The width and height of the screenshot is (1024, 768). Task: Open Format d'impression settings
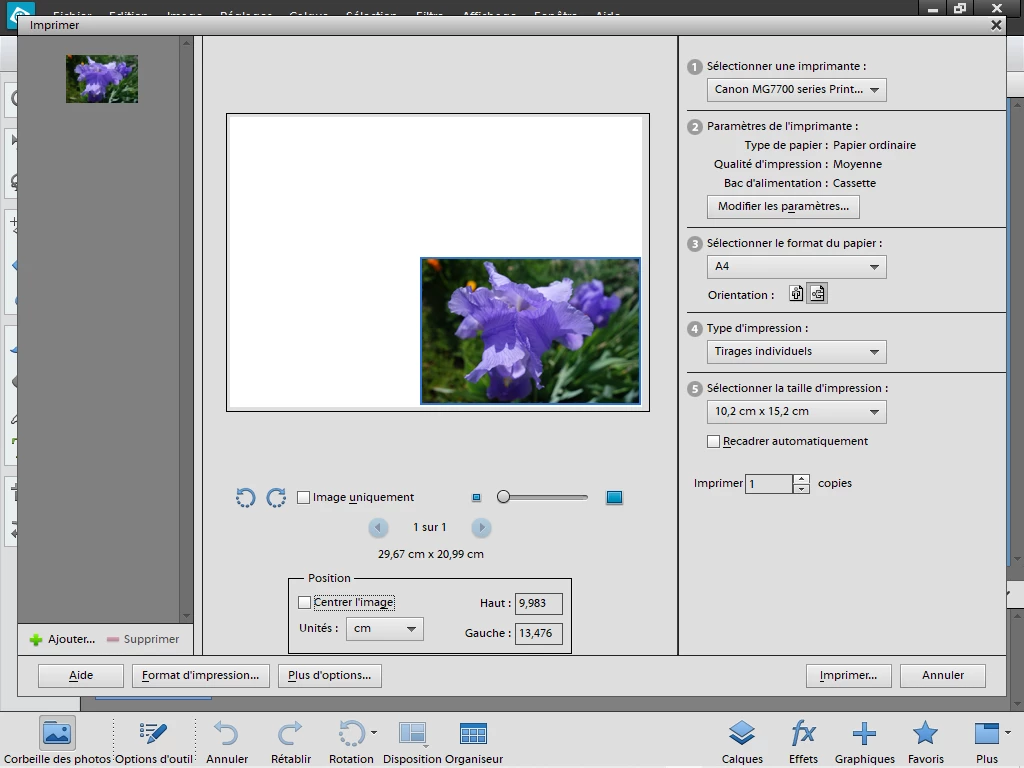200,675
